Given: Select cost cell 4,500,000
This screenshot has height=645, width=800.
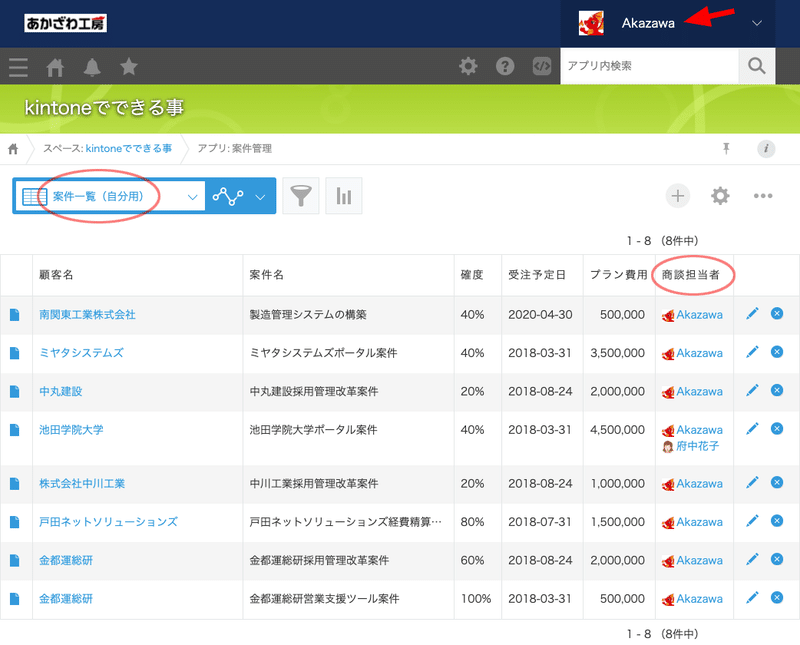Looking at the screenshot, I should [619, 438].
